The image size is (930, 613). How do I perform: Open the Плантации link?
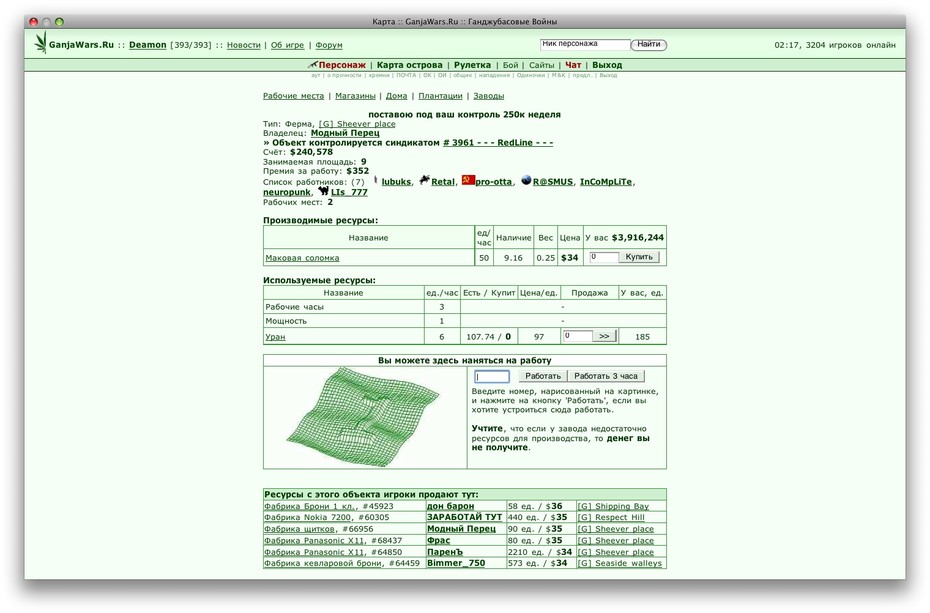[x=440, y=96]
